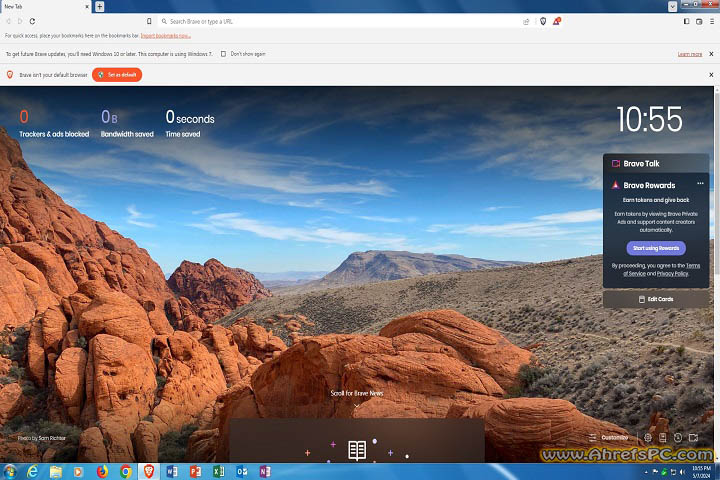The height and width of the screenshot is (480, 720).
Task: Open photo credit Sam Richter link
Action: [52, 438]
